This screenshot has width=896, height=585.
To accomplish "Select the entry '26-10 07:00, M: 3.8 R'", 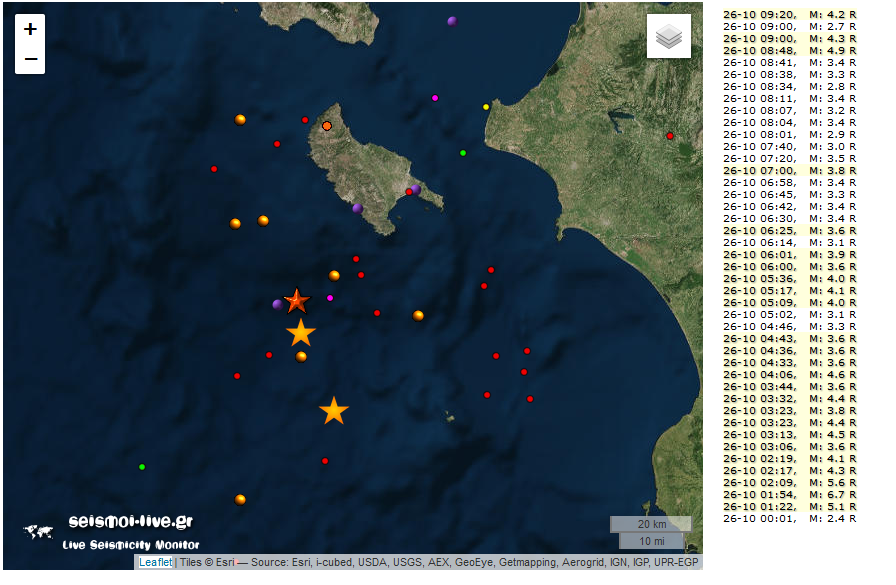I will click(789, 171).
